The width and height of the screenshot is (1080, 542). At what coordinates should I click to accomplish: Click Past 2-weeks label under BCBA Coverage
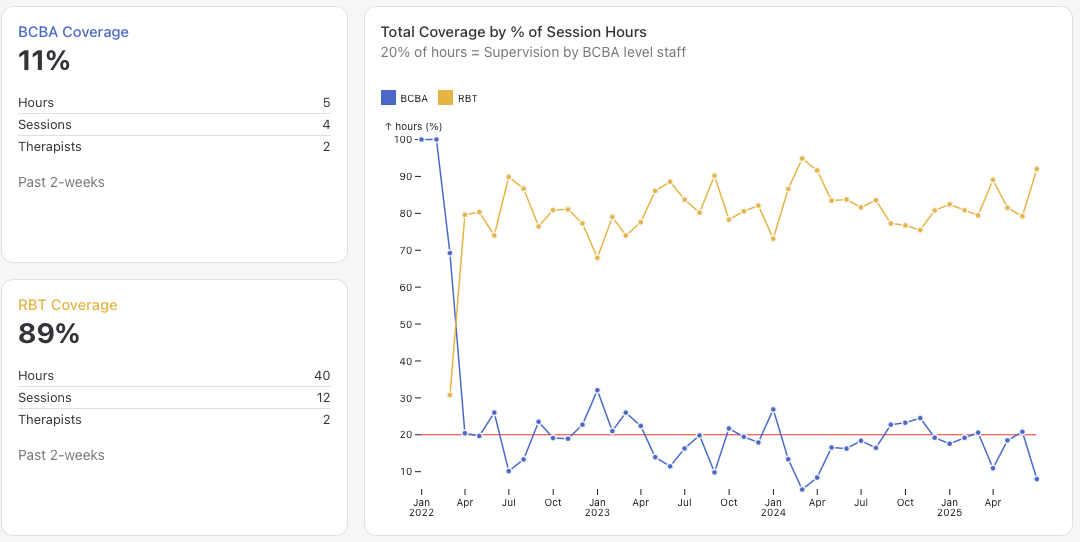point(61,182)
